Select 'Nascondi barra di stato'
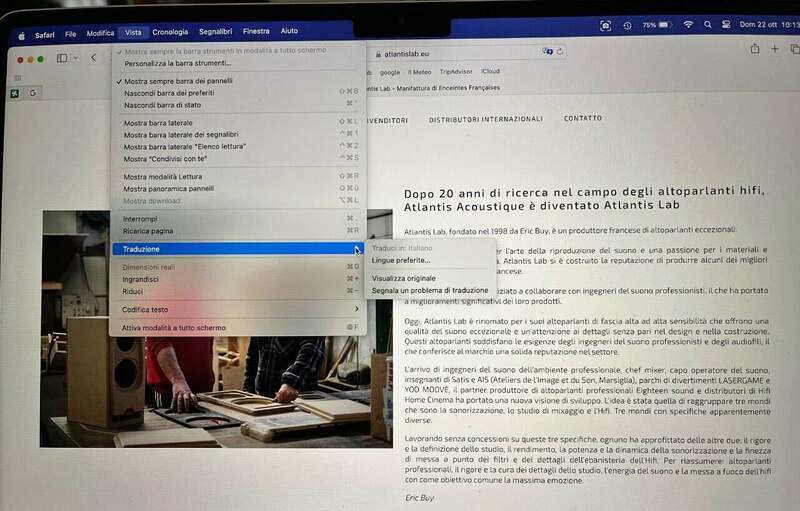Image resolution: width=800 pixels, height=511 pixels. pyautogui.click(x=162, y=103)
